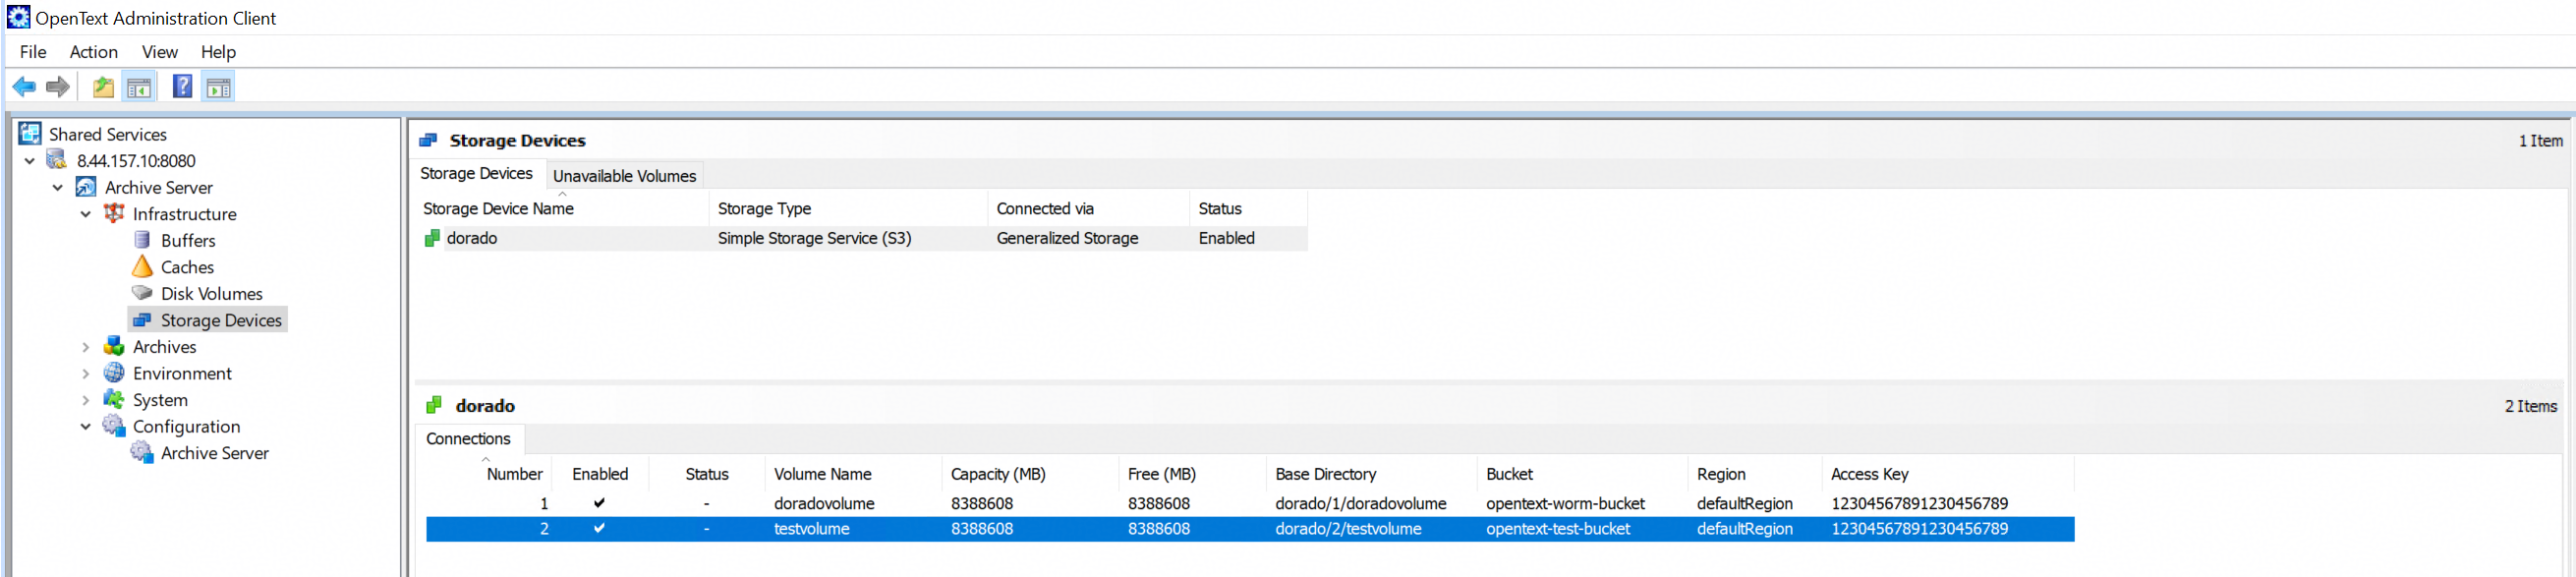Open the Help menu

(218, 52)
